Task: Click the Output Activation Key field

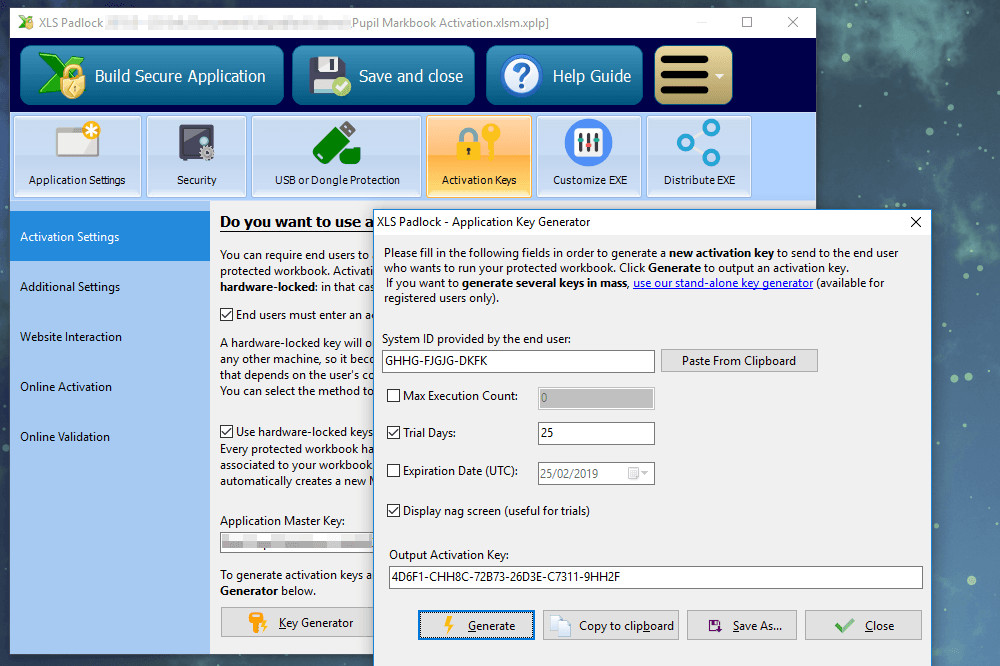Action: coord(656,577)
